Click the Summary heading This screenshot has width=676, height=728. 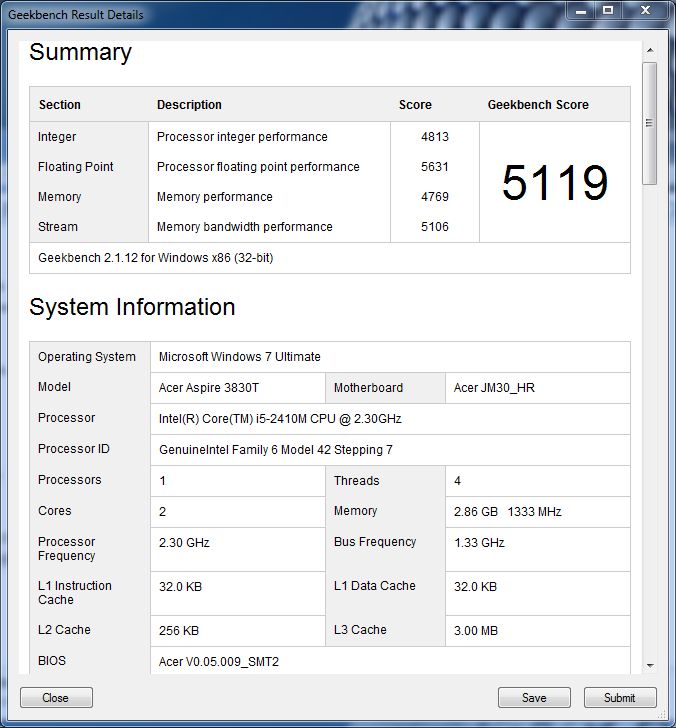[x=80, y=52]
